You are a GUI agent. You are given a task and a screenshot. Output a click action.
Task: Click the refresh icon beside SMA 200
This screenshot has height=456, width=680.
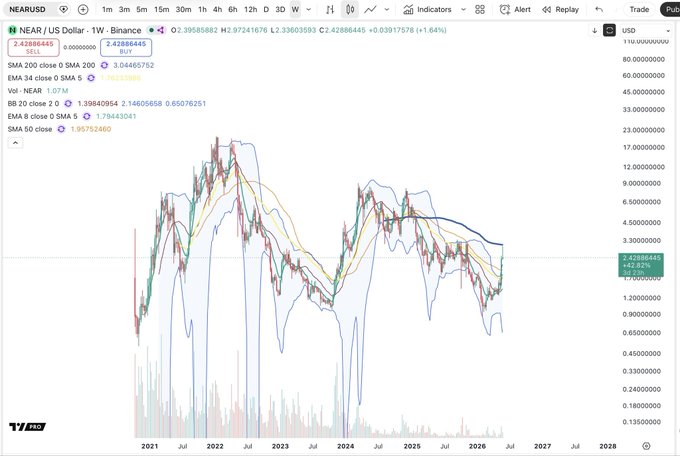pyautogui.click(x=105, y=65)
